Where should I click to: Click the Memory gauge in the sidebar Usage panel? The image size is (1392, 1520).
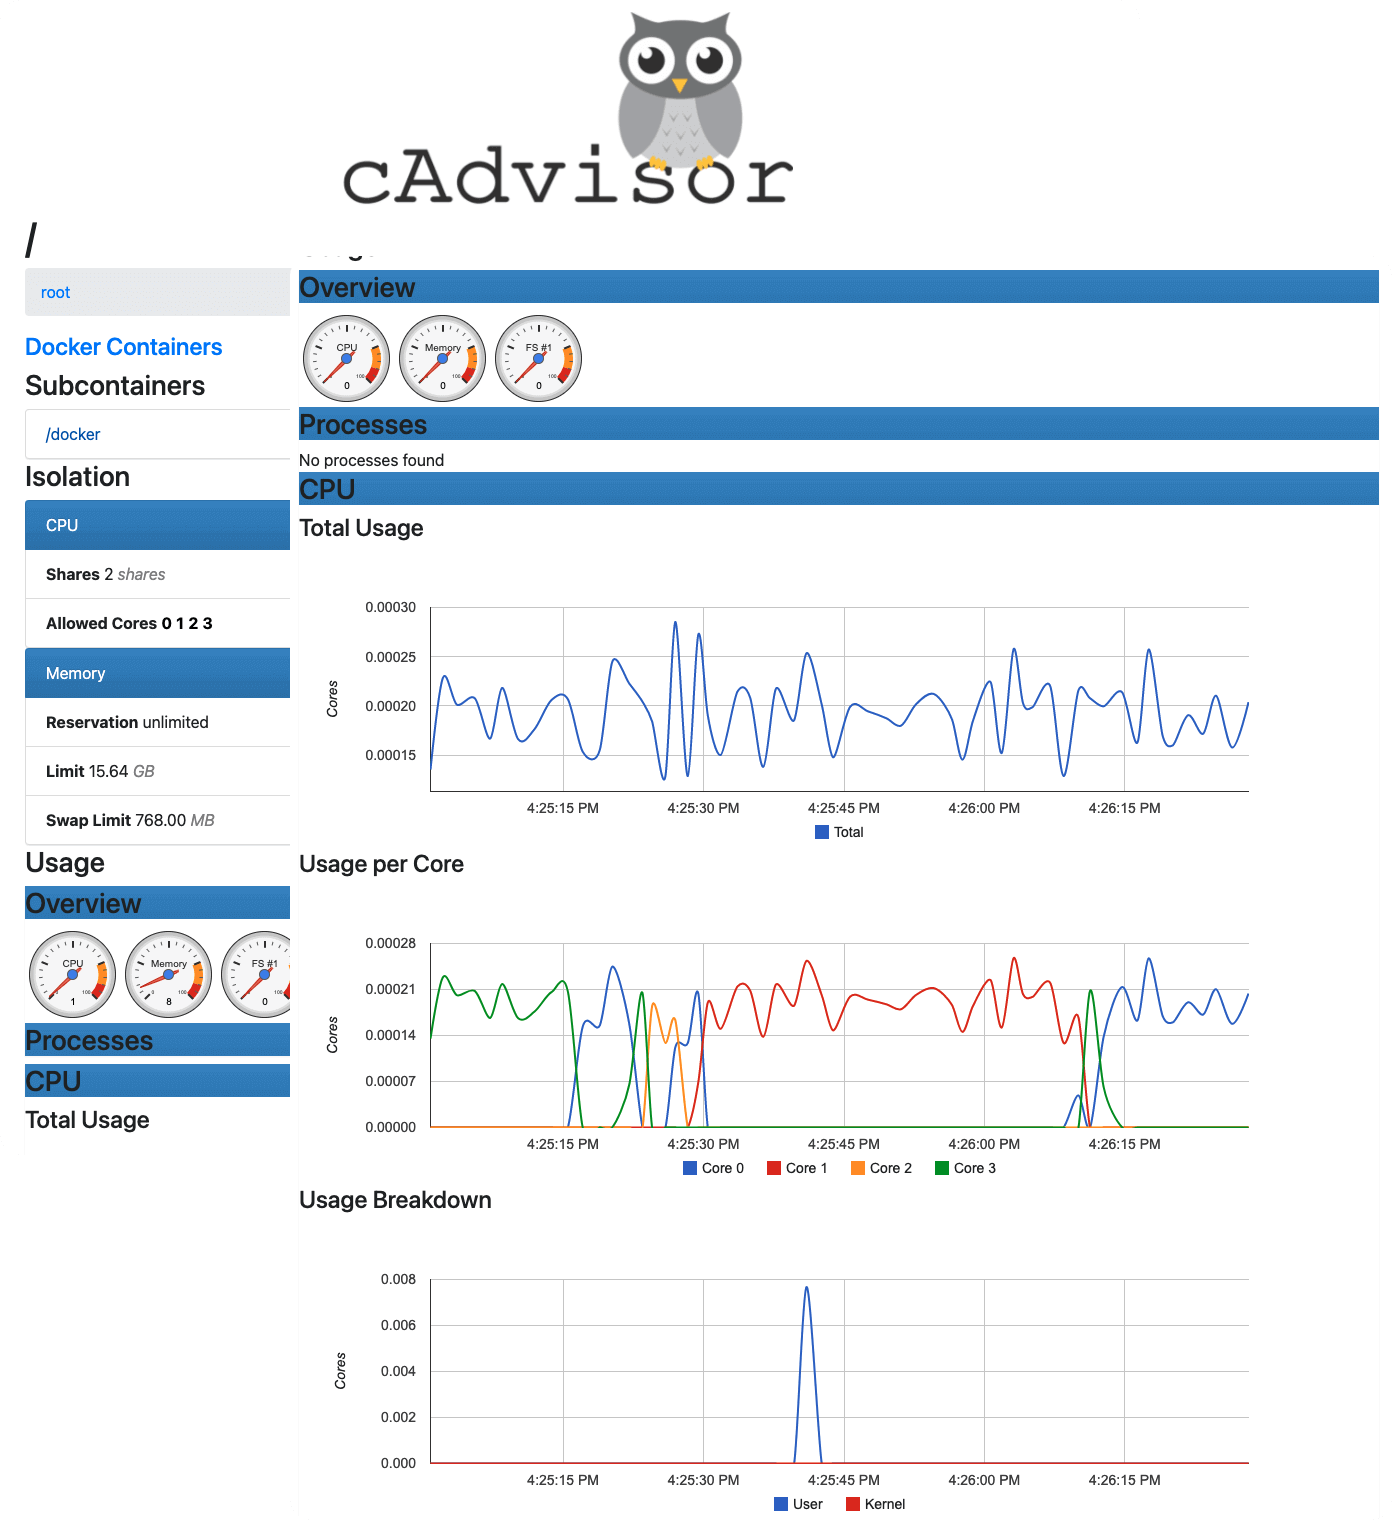(168, 975)
